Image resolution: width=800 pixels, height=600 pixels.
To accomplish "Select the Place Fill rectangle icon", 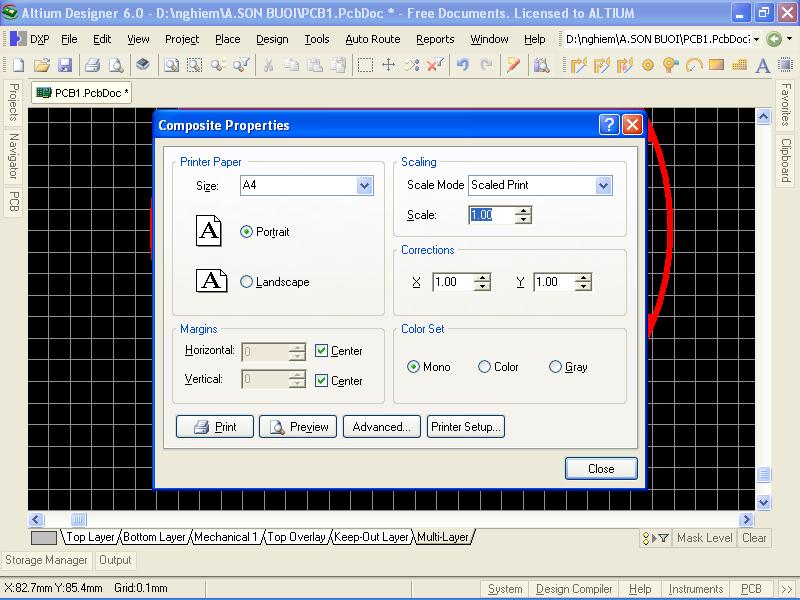I will 716,64.
